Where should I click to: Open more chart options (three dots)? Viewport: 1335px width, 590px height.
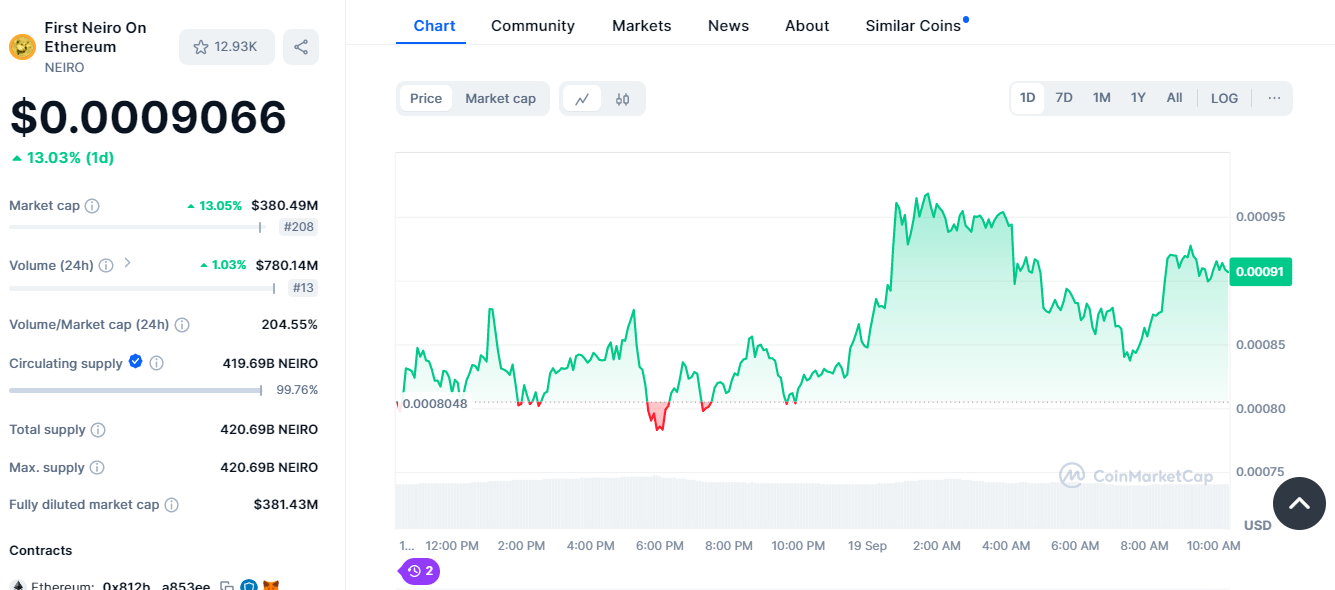1274,98
